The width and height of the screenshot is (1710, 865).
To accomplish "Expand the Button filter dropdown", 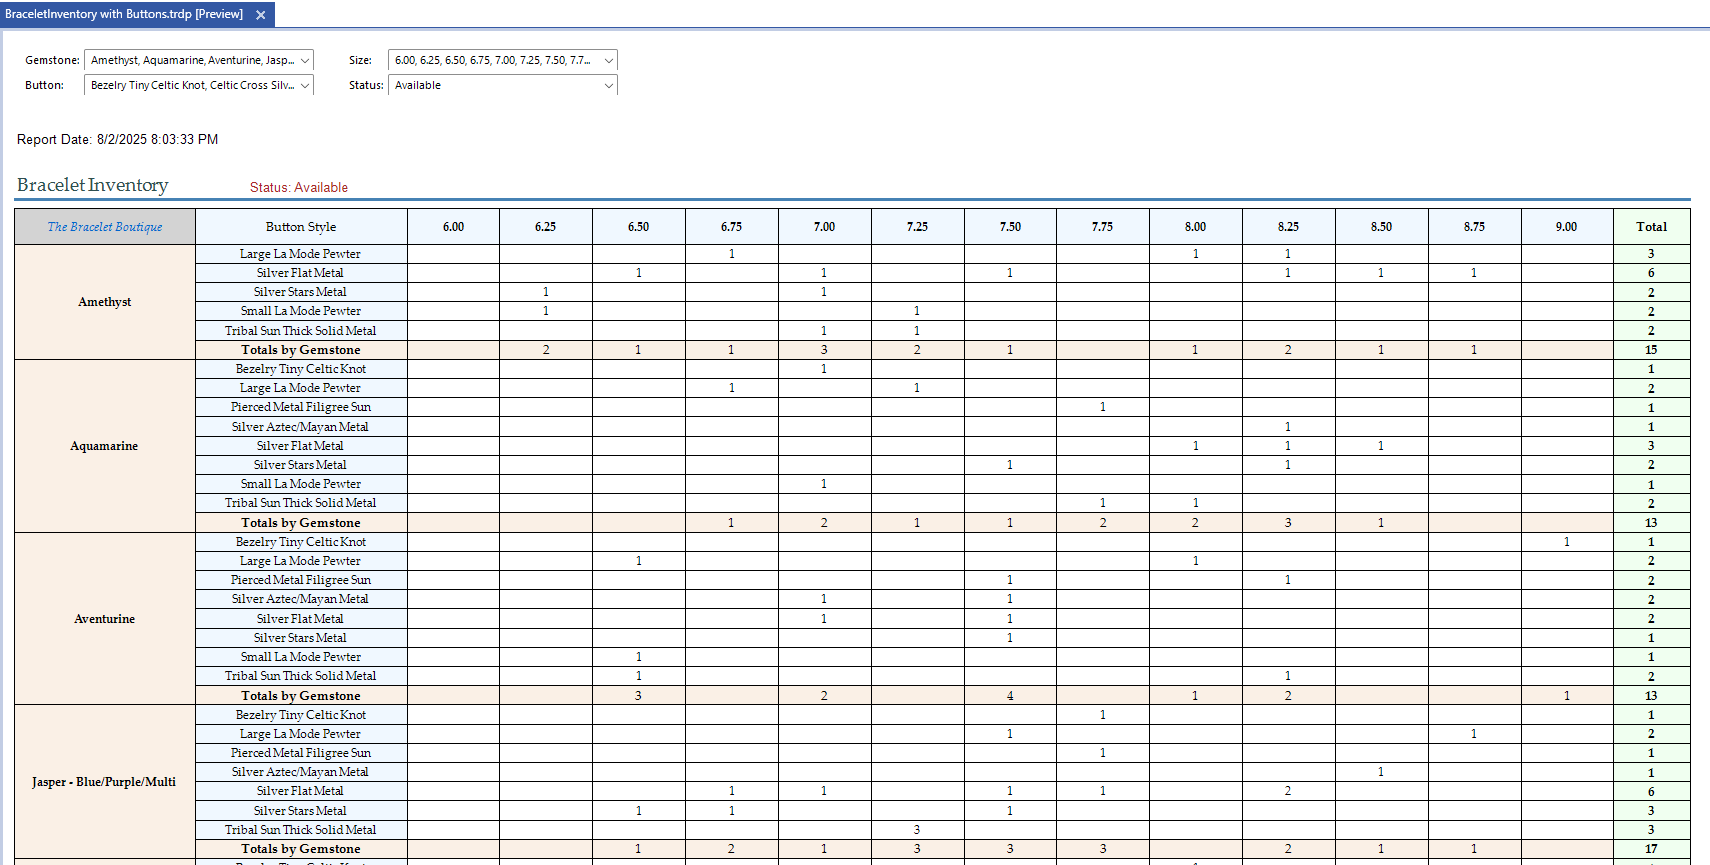I will tap(305, 86).
